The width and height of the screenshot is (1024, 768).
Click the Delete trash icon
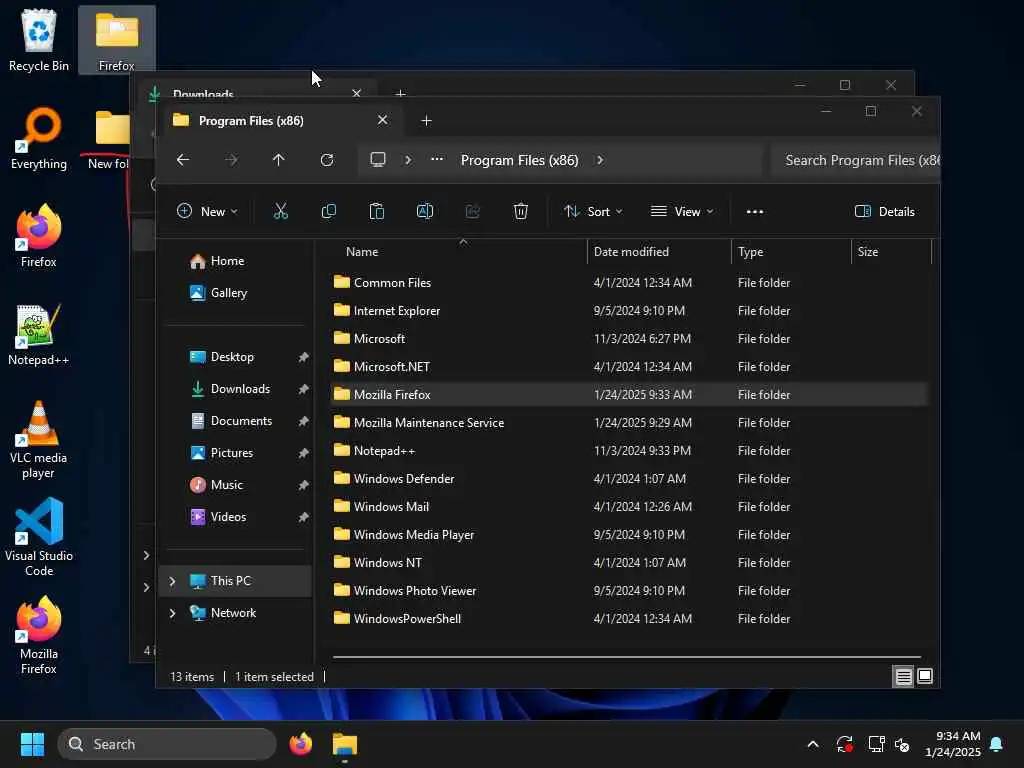click(x=520, y=211)
